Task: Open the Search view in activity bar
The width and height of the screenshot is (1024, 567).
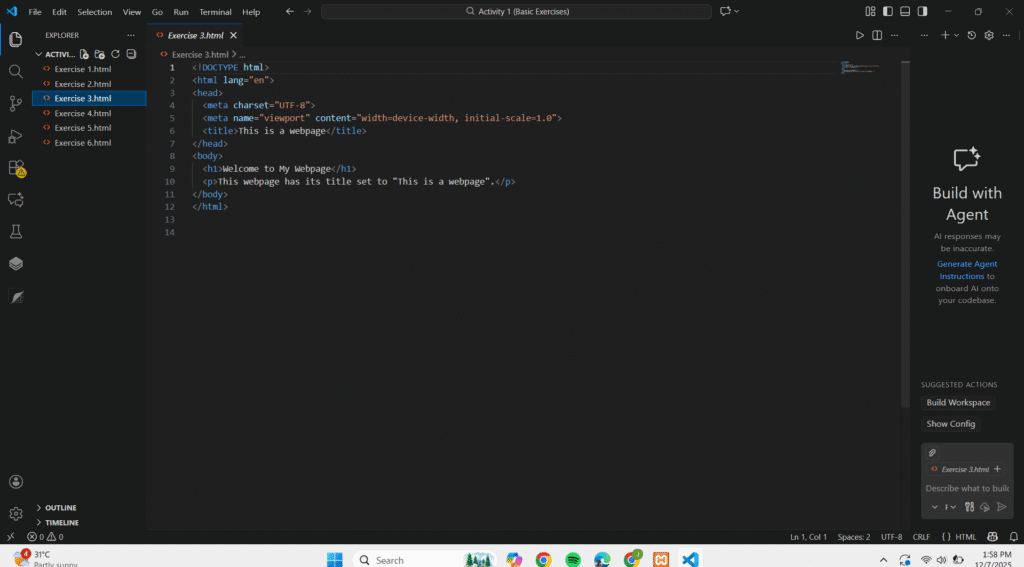Action: [x=15, y=71]
